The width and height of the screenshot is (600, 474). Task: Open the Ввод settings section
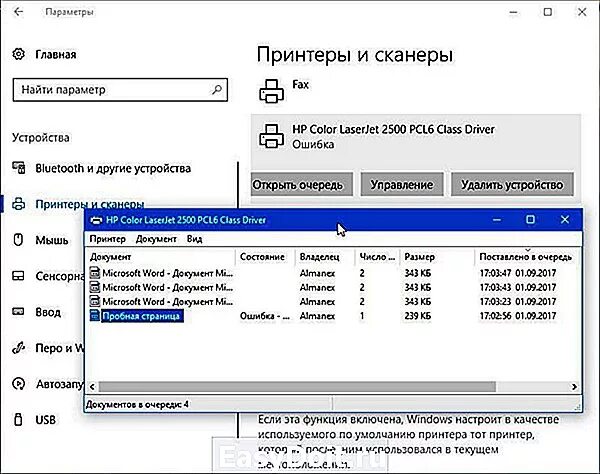tap(48, 312)
